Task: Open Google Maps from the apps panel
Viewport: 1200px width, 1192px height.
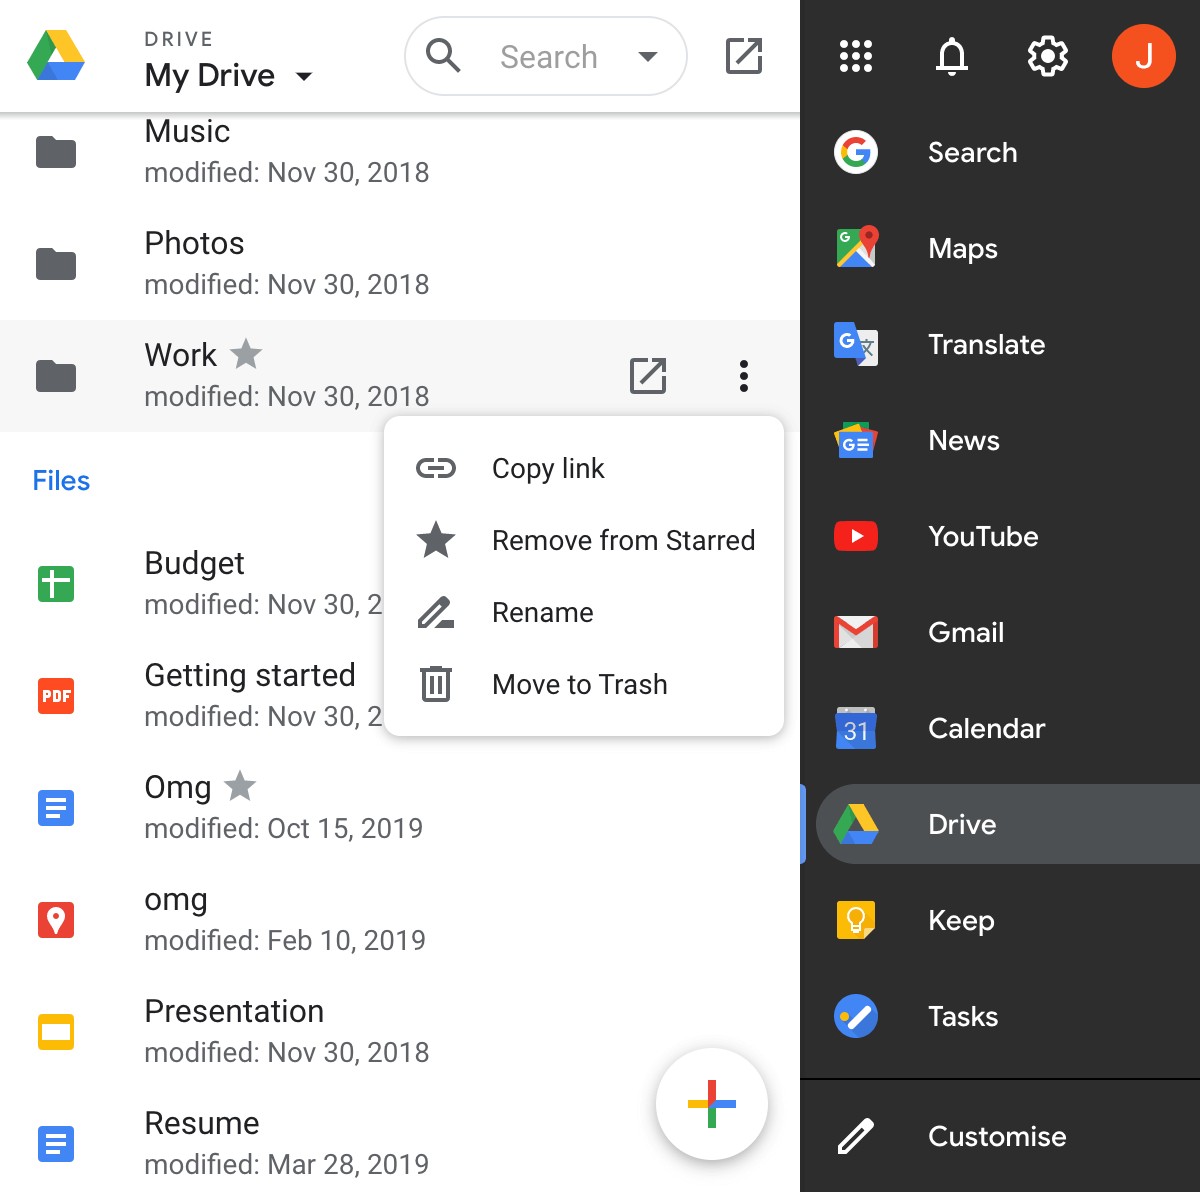Action: [961, 249]
